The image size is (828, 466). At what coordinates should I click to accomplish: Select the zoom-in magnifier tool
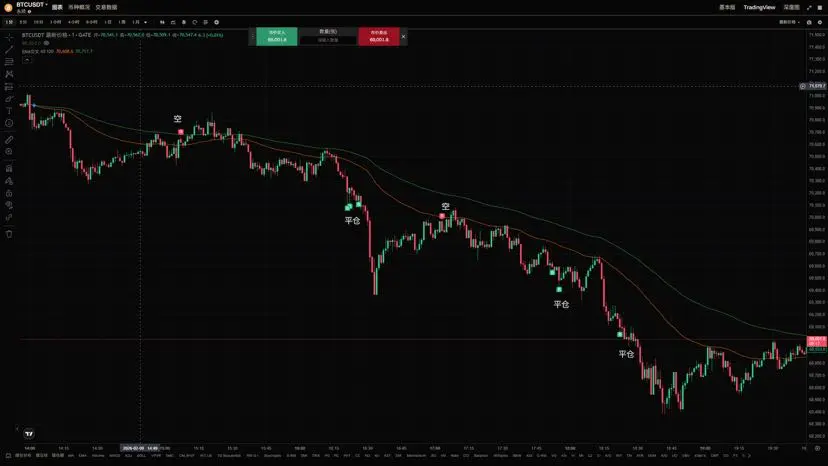click(x=9, y=152)
